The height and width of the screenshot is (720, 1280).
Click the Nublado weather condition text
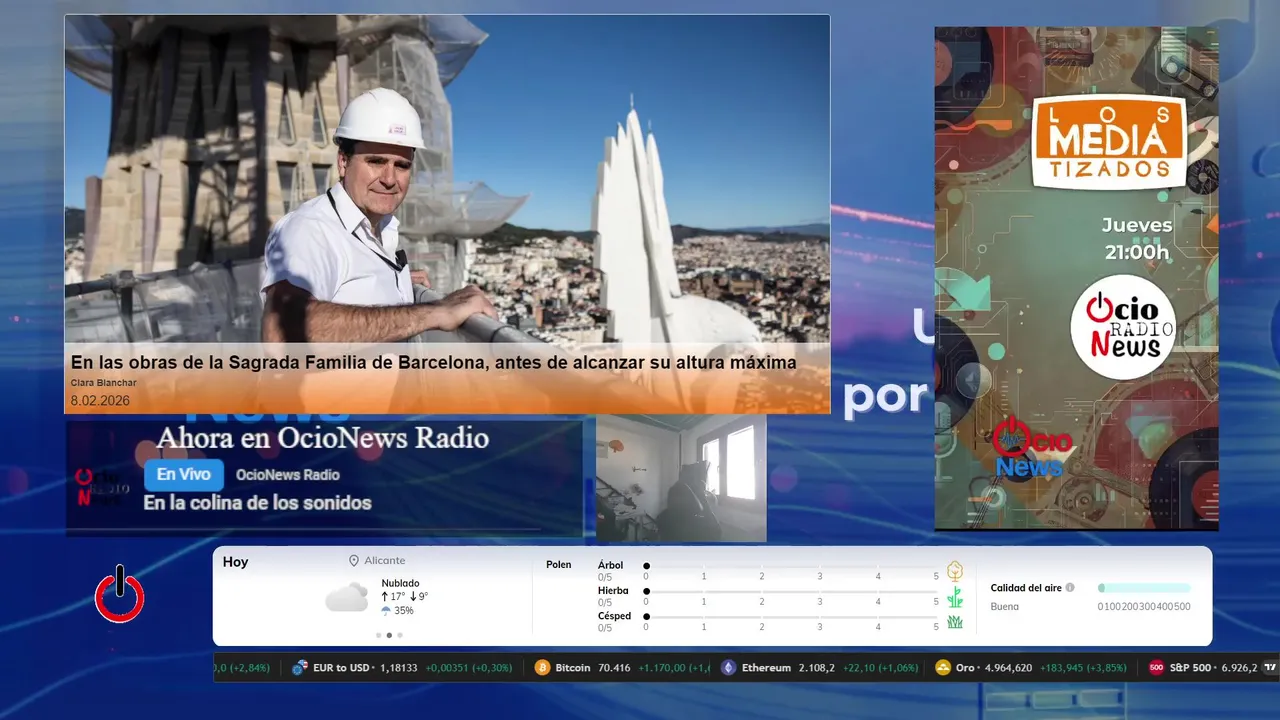[400, 583]
